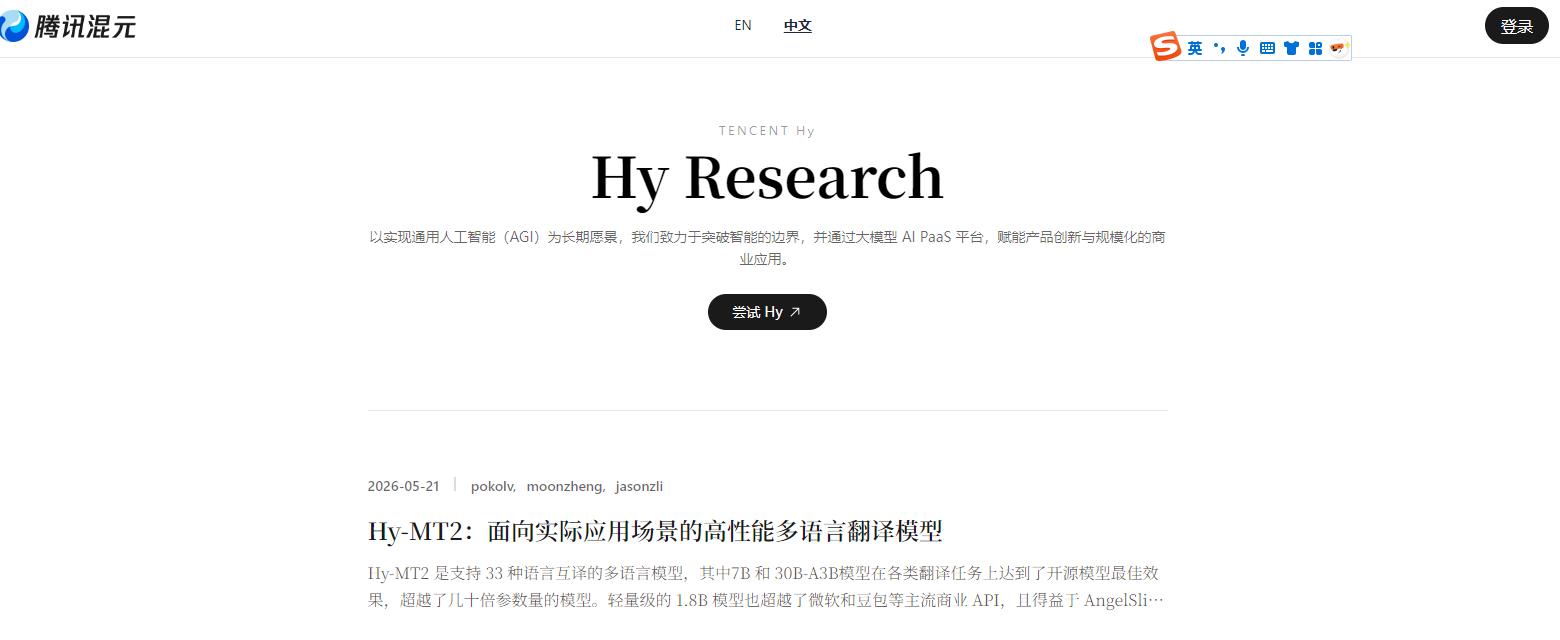Click the AGI vision description text
Viewport: 1560px width, 640px height.
[x=767, y=248]
